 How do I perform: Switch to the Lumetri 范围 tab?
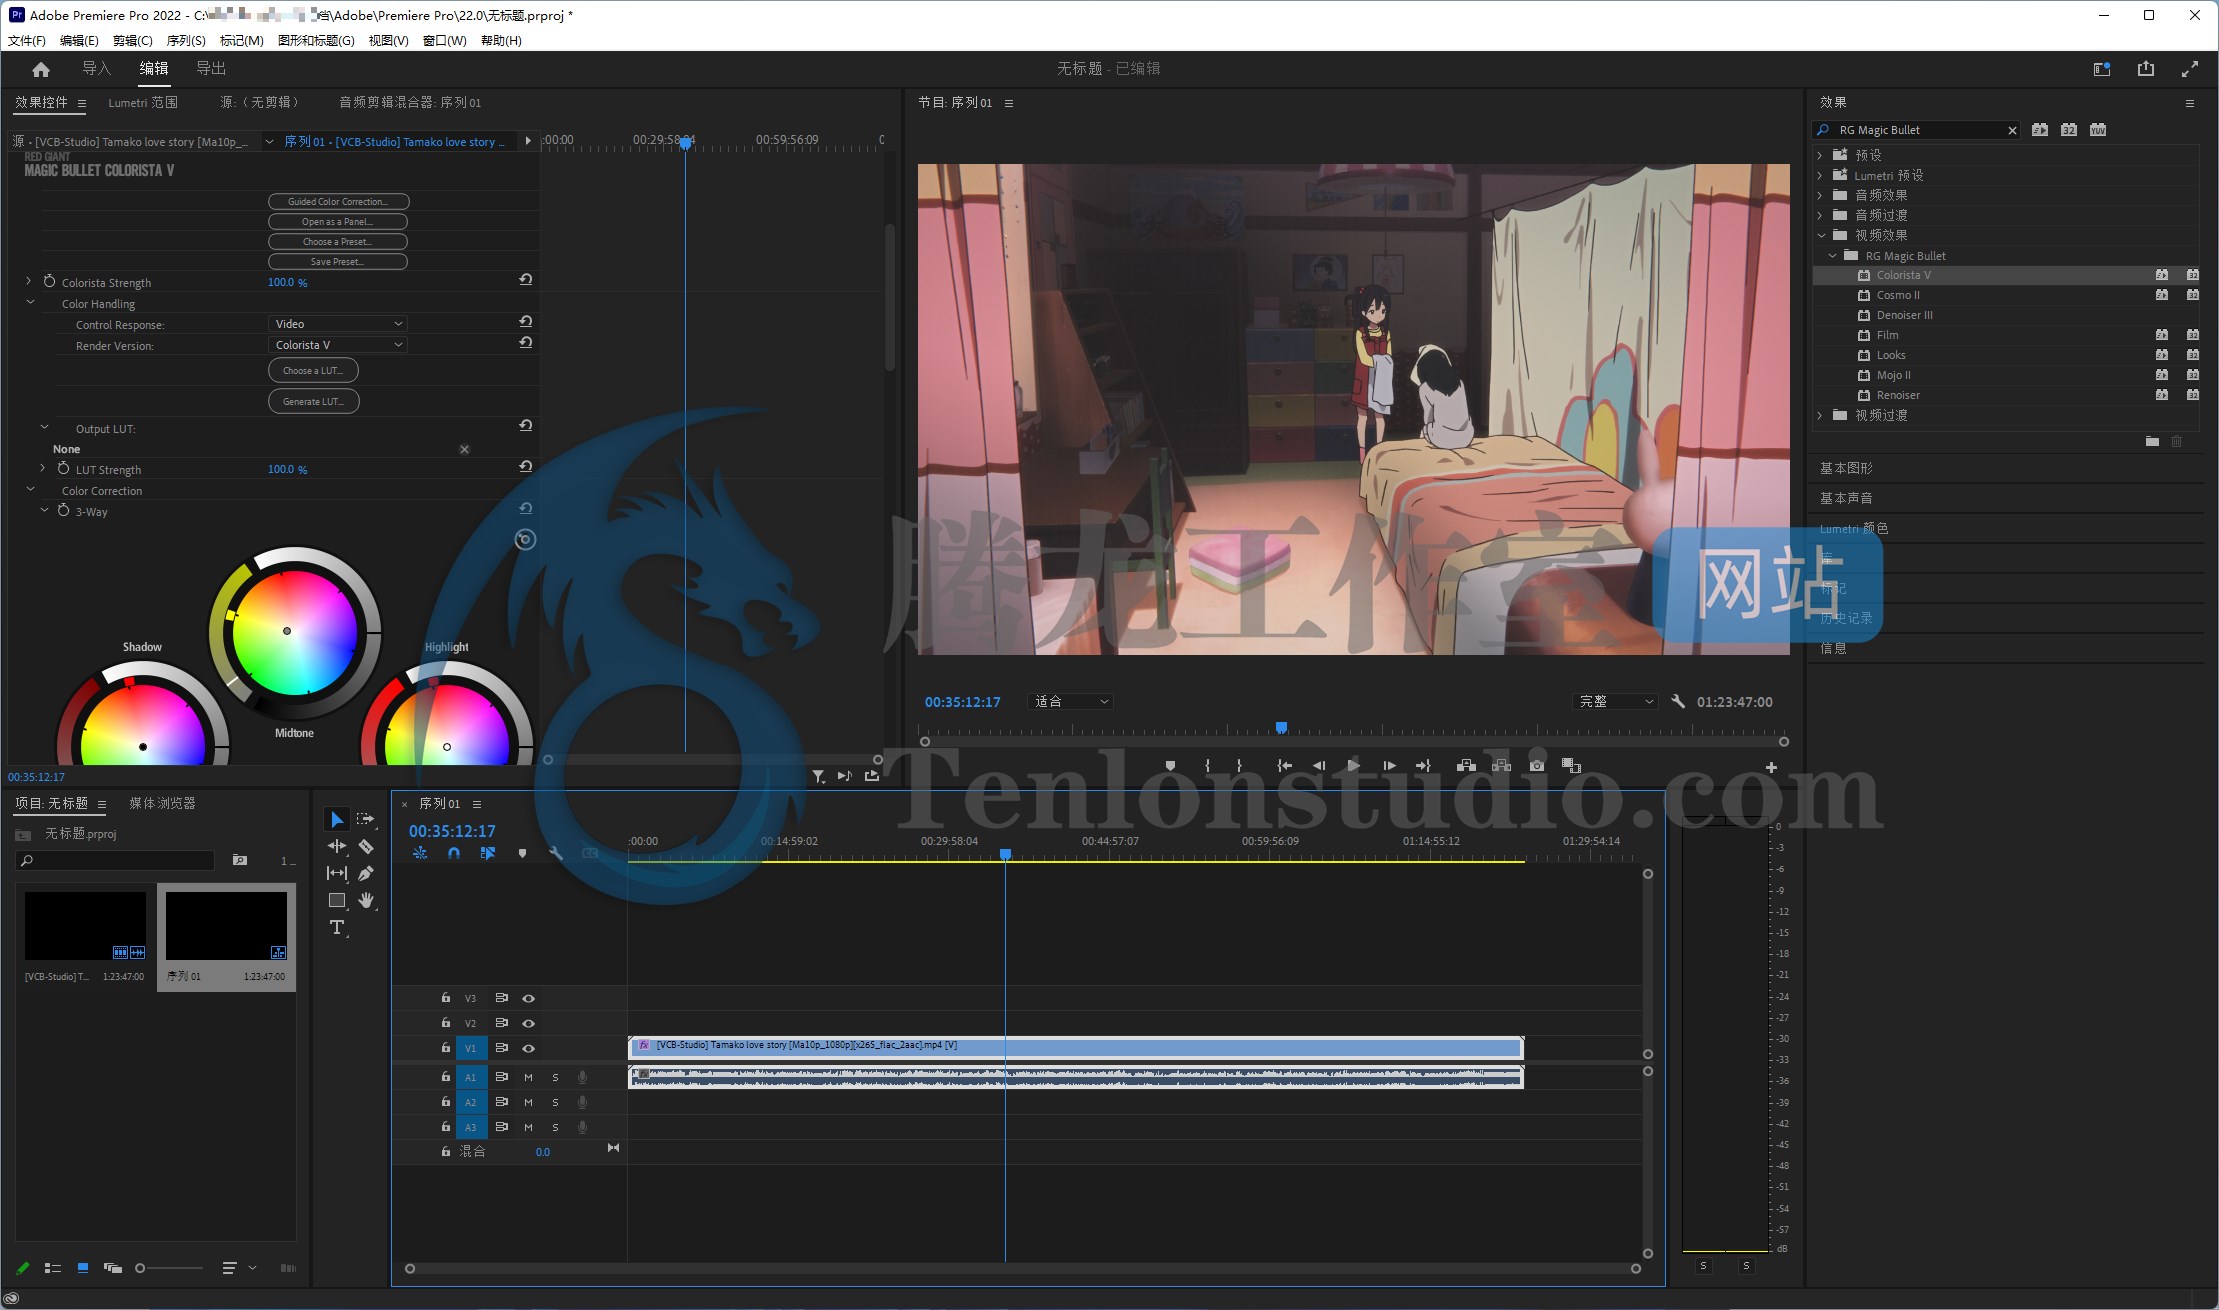143,102
